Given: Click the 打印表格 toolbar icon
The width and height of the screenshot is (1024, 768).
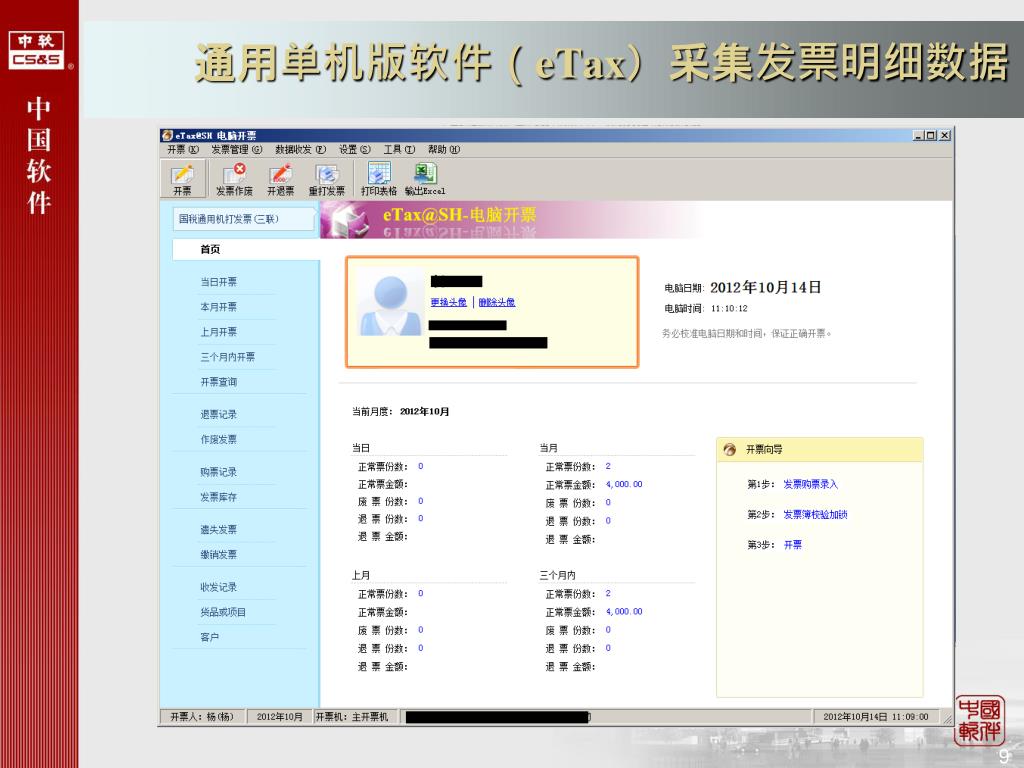Looking at the screenshot, I should (379, 178).
